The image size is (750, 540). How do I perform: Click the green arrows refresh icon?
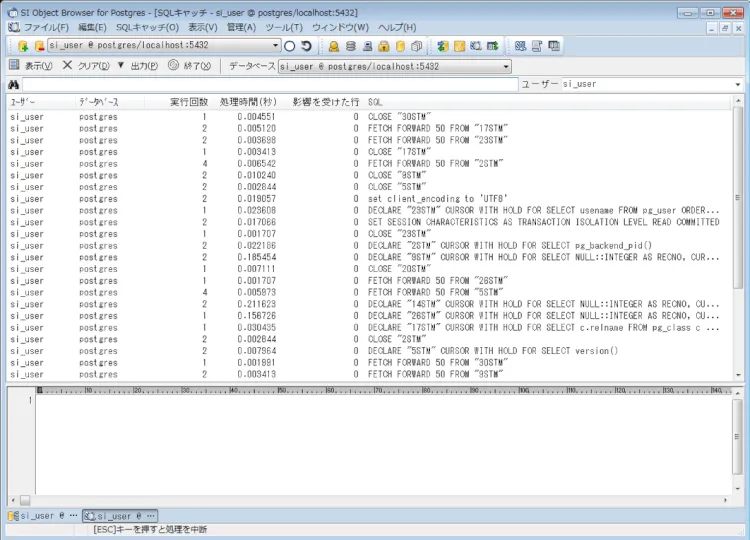(443, 46)
